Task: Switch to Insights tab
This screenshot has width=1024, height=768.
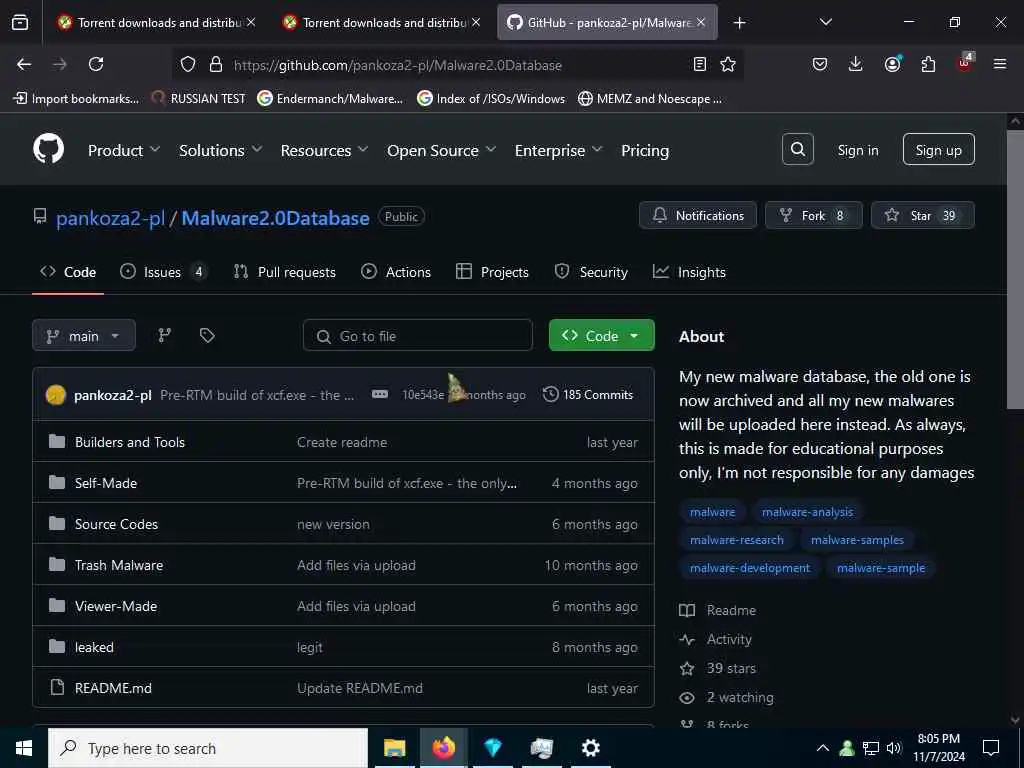Action: [689, 272]
